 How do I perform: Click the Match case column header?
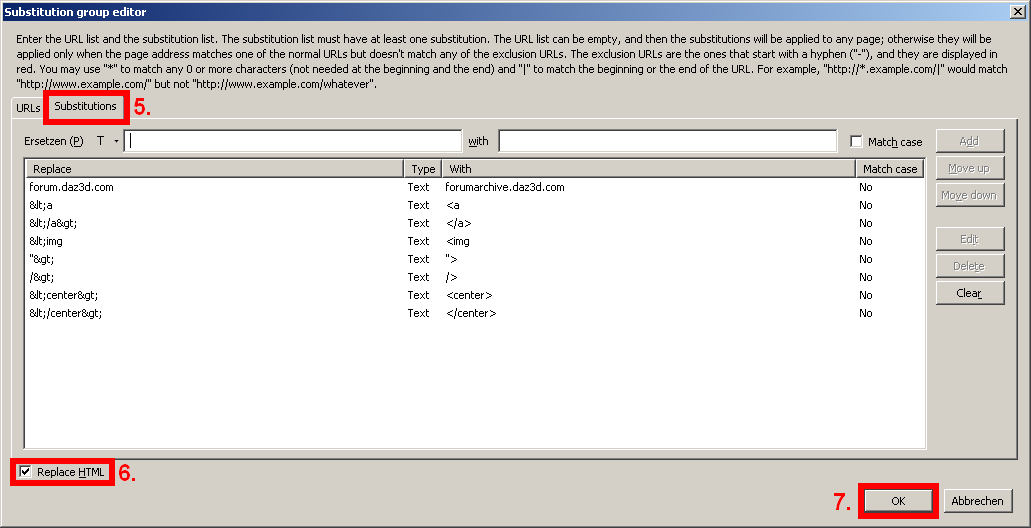click(890, 169)
